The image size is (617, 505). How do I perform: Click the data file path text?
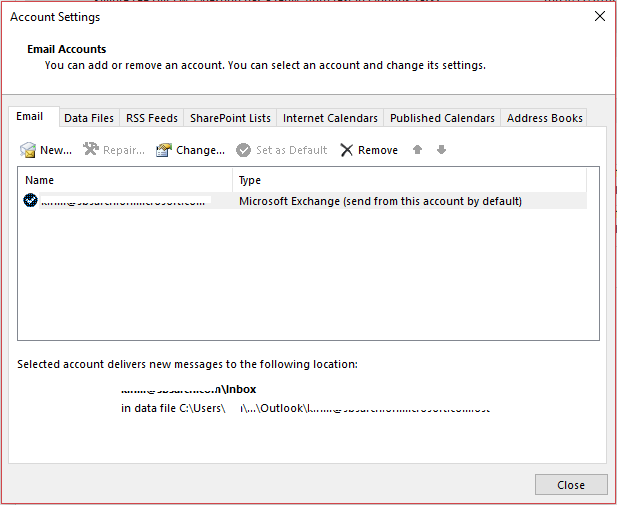[x=305, y=408]
